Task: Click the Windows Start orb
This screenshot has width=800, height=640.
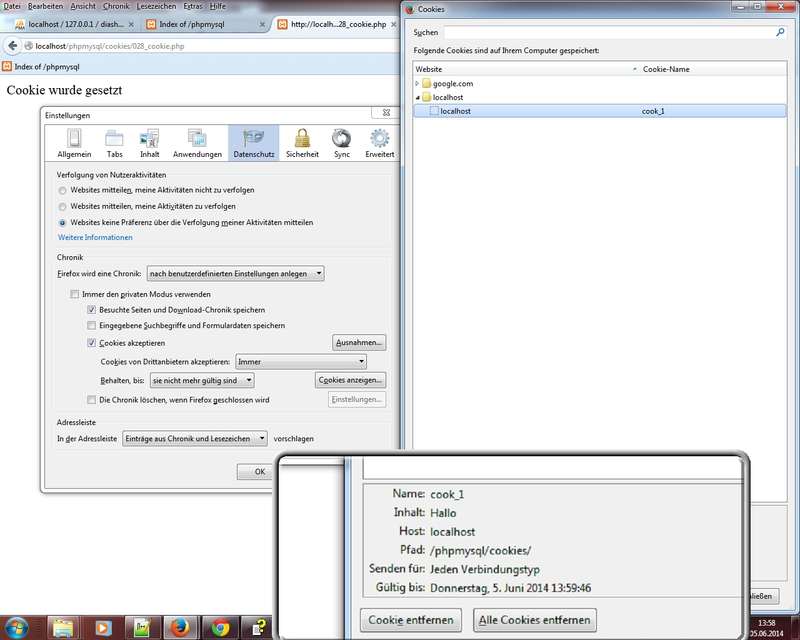Action: pyautogui.click(x=16, y=627)
